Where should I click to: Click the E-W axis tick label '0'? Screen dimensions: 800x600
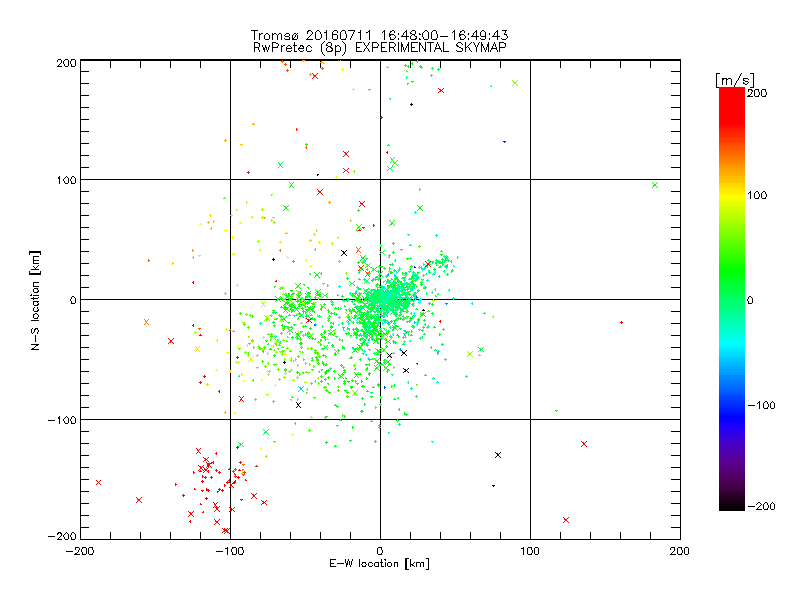[380, 551]
